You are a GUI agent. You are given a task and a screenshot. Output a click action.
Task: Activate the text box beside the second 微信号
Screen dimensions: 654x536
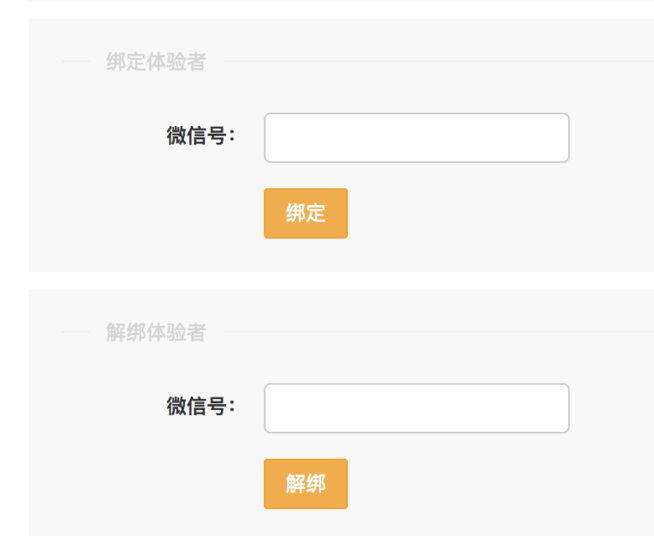pyautogui.click(x=416, y=408)
